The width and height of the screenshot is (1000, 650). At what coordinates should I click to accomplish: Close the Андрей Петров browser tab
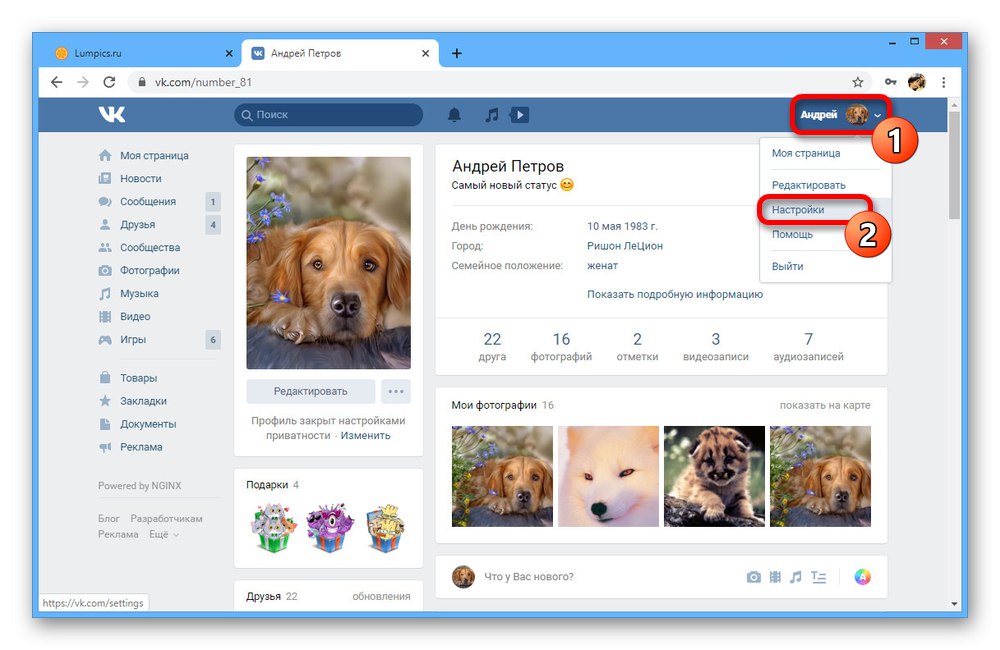425,53
